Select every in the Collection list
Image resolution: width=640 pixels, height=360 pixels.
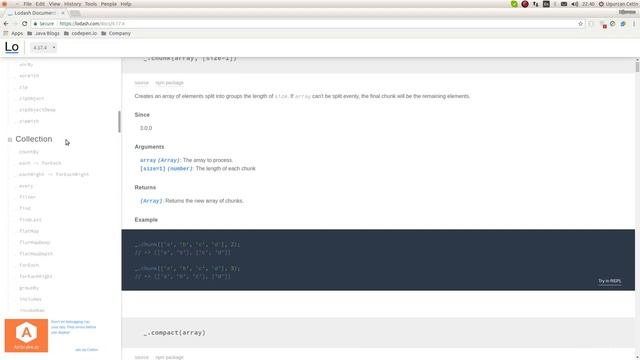point(26,186)
